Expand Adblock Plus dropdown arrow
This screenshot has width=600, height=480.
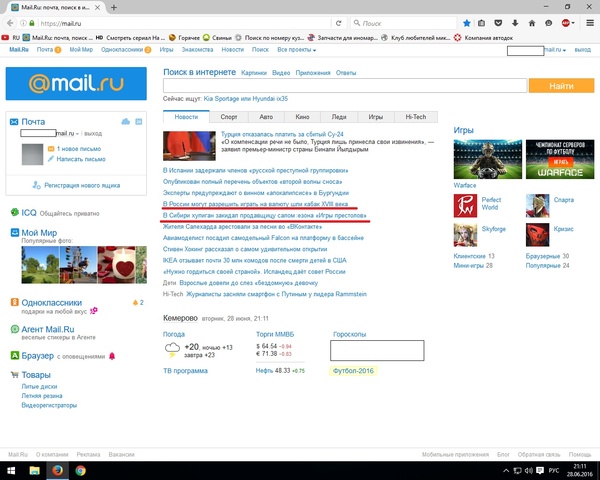[x=573, y=23]
